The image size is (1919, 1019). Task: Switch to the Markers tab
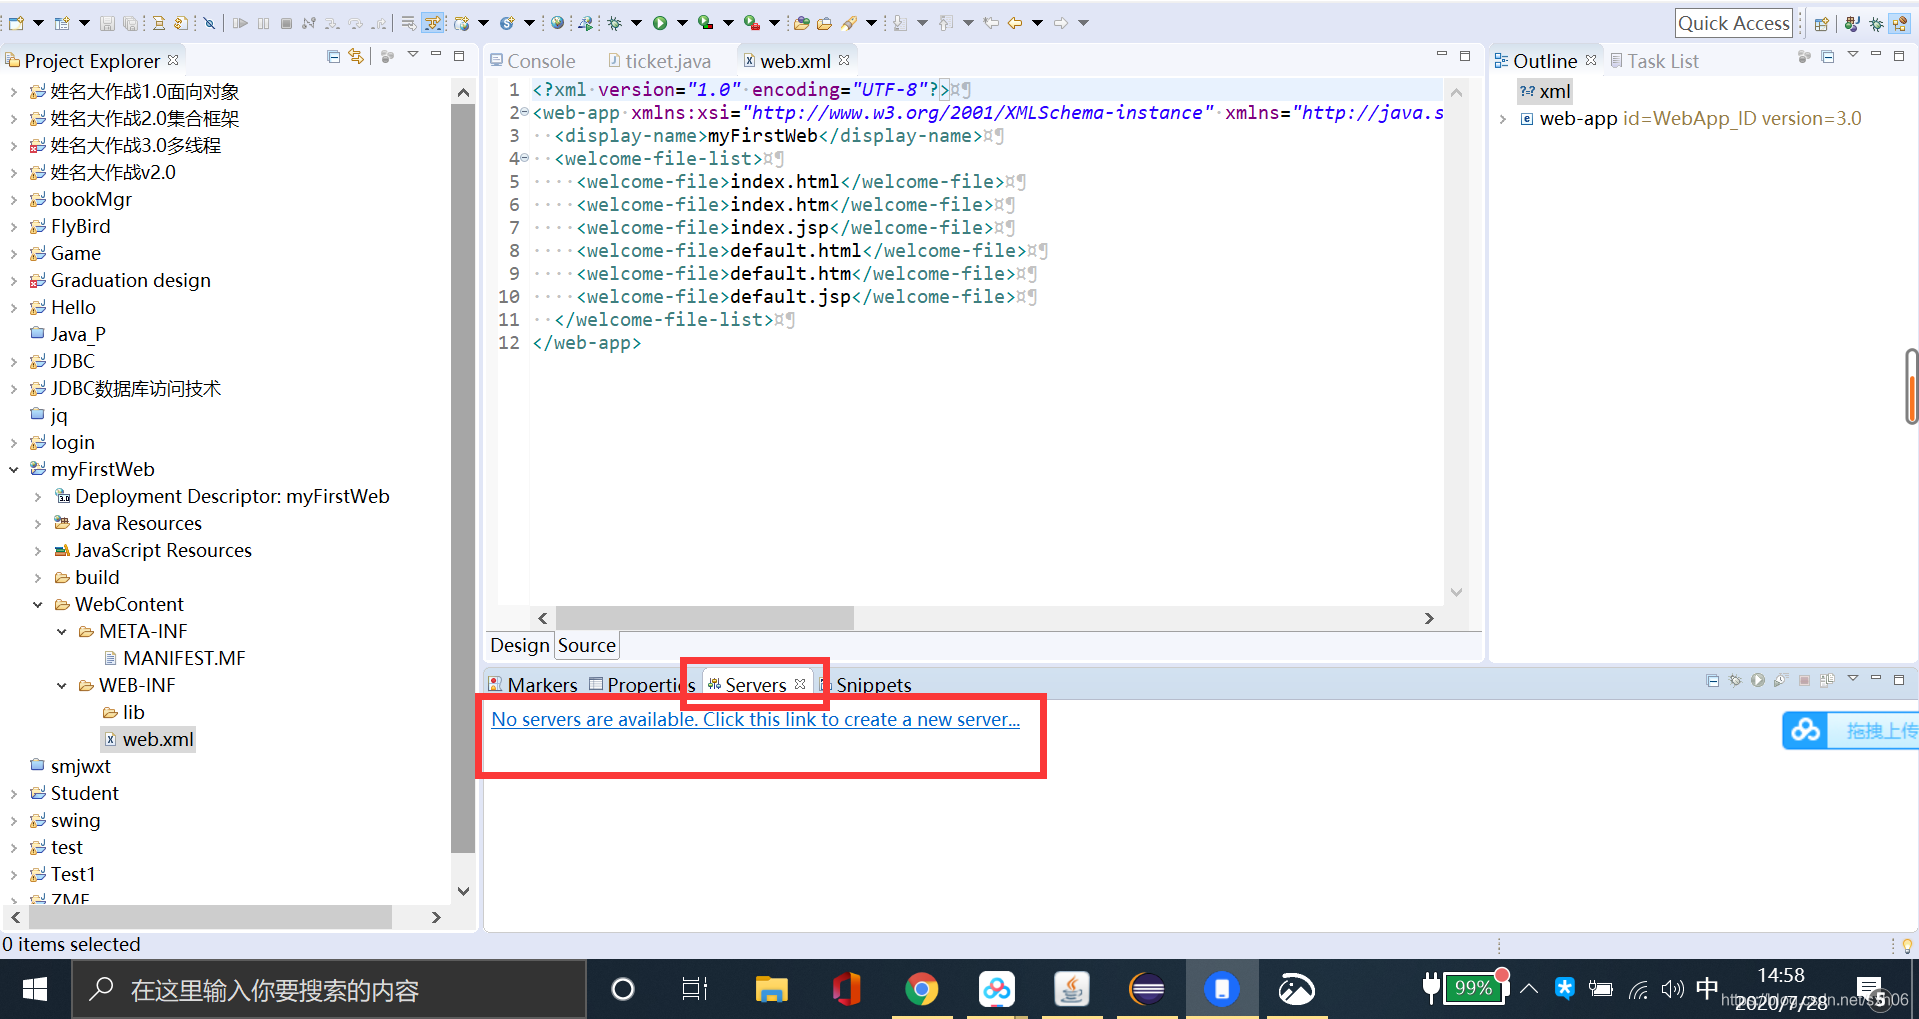[532, 685]
